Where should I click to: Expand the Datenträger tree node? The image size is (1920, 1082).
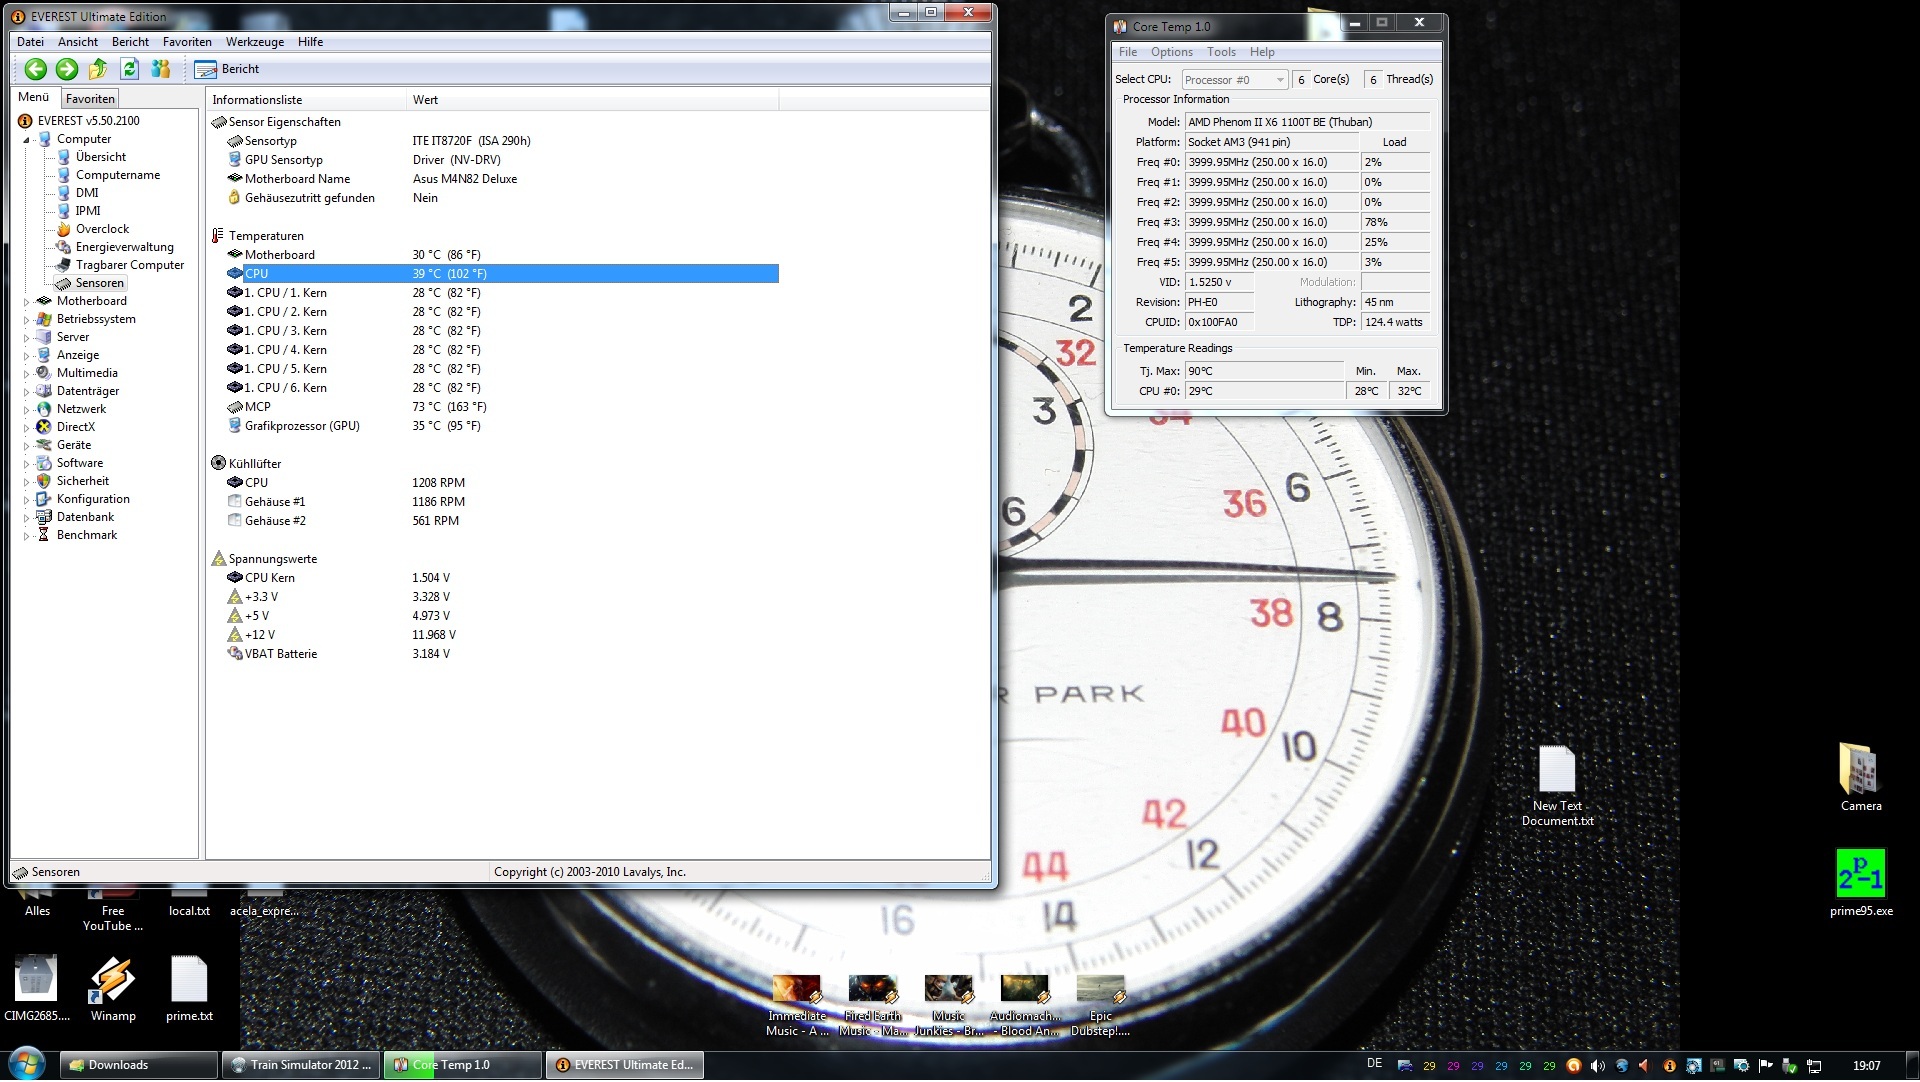coord(27,392)
